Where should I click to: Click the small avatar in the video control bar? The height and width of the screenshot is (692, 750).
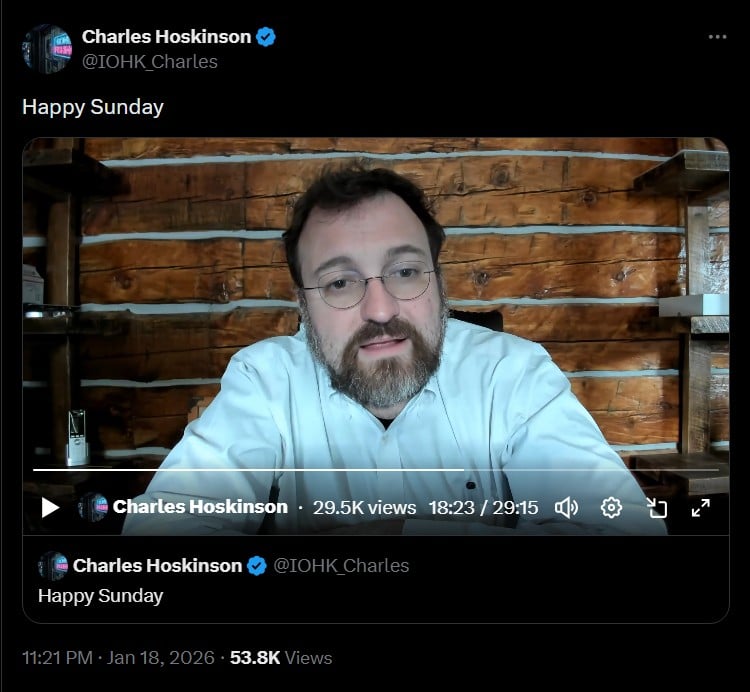(93, 506)
